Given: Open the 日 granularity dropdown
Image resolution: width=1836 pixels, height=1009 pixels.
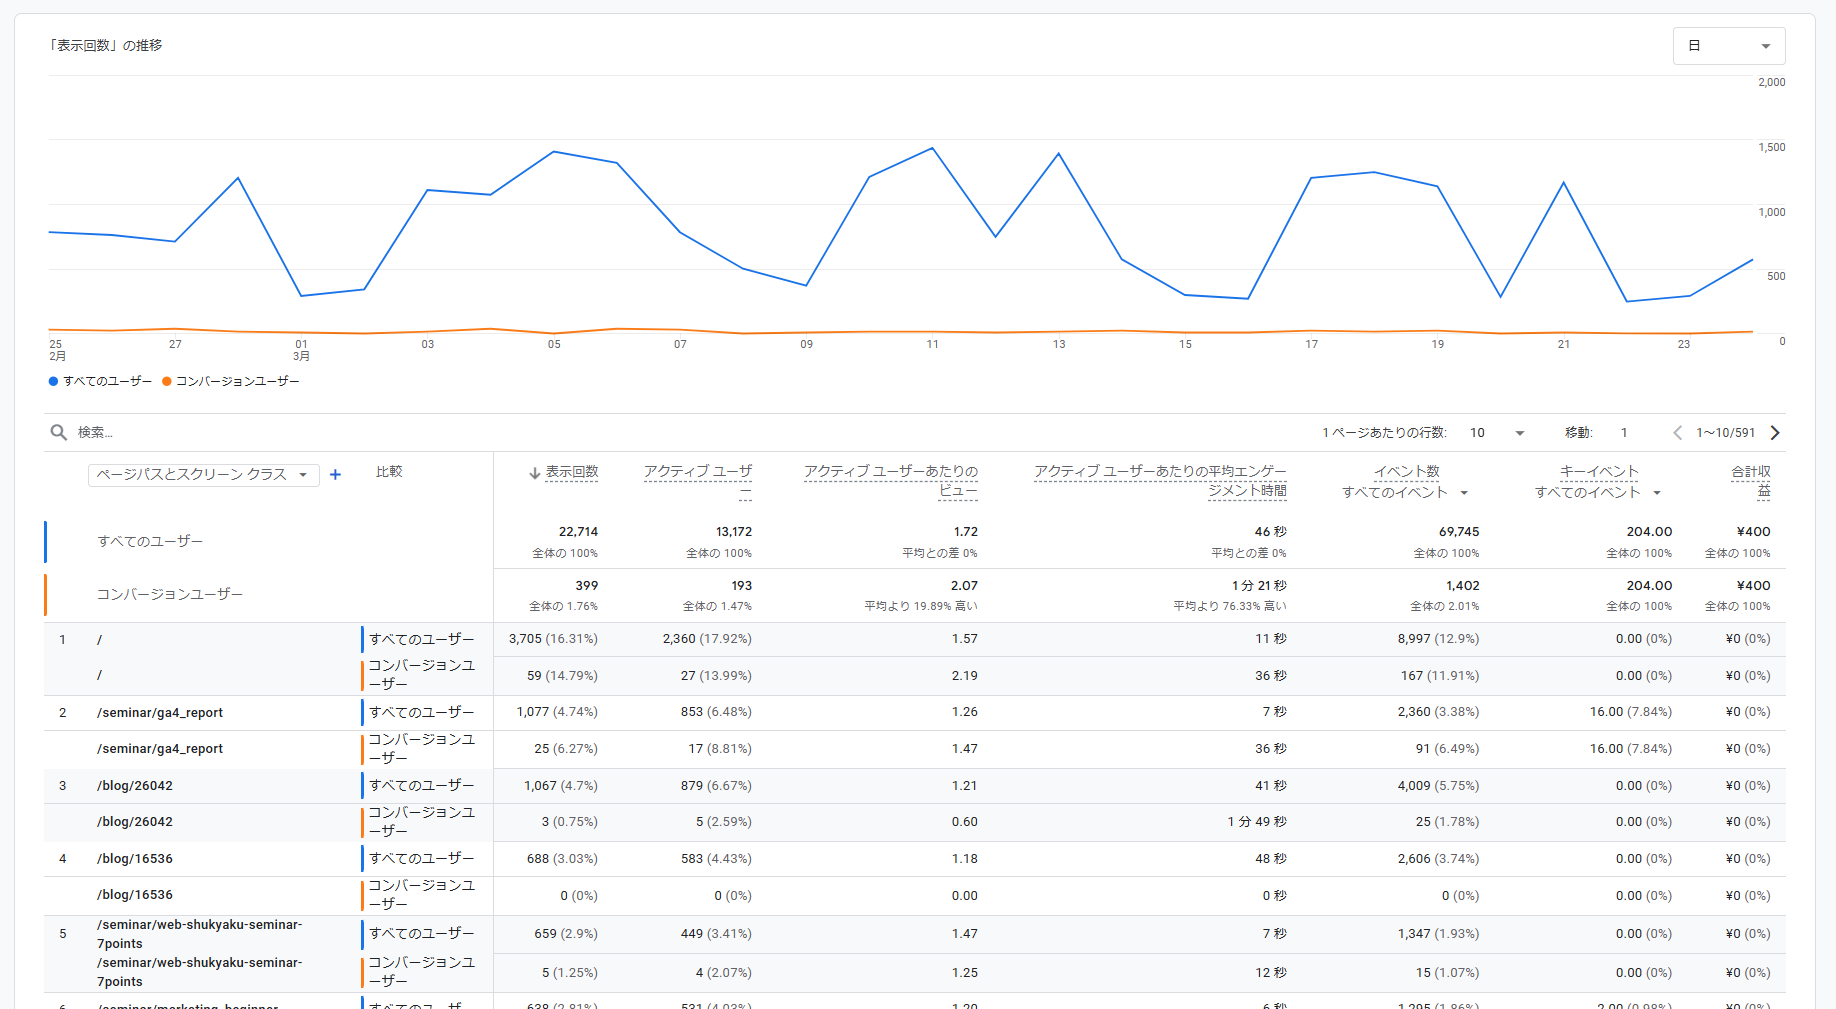Looking at the screenshot, I should pos(1729,46).
